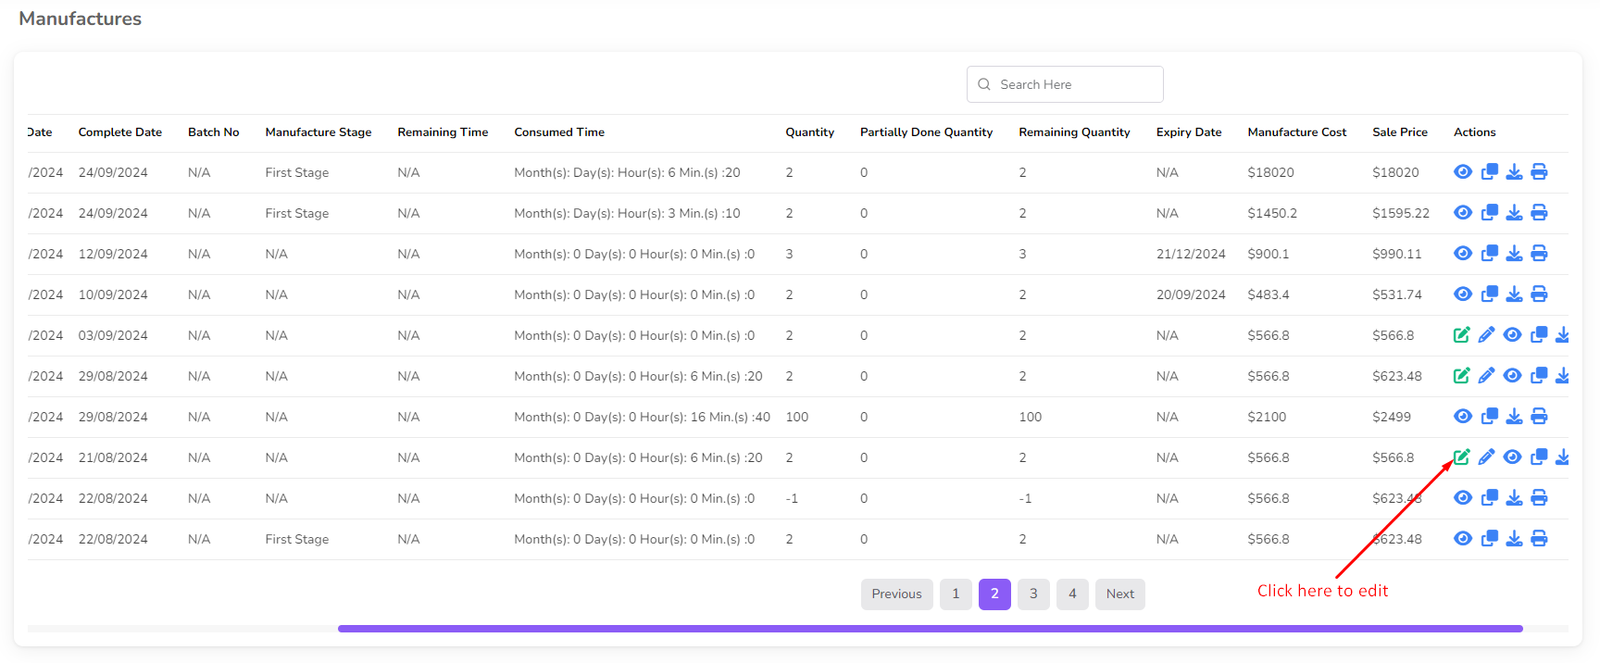Click the Search Here input field
This screenshot has height=663, width=1600.
pyautogui.click(x=1075, y=85)
